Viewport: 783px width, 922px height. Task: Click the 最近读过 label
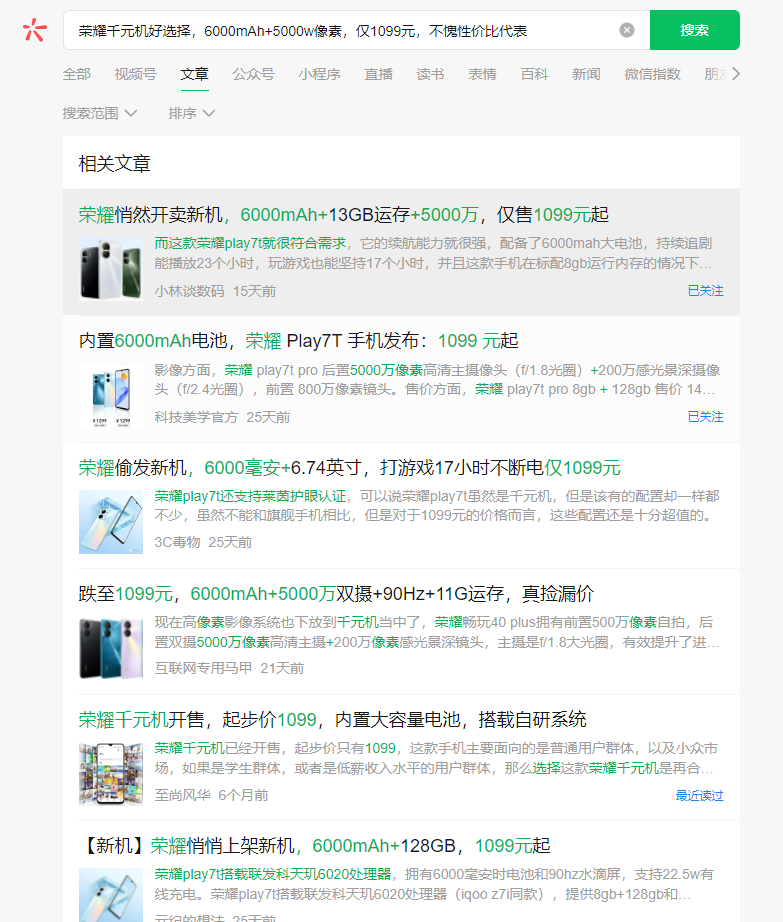click(x=699, y=795)
